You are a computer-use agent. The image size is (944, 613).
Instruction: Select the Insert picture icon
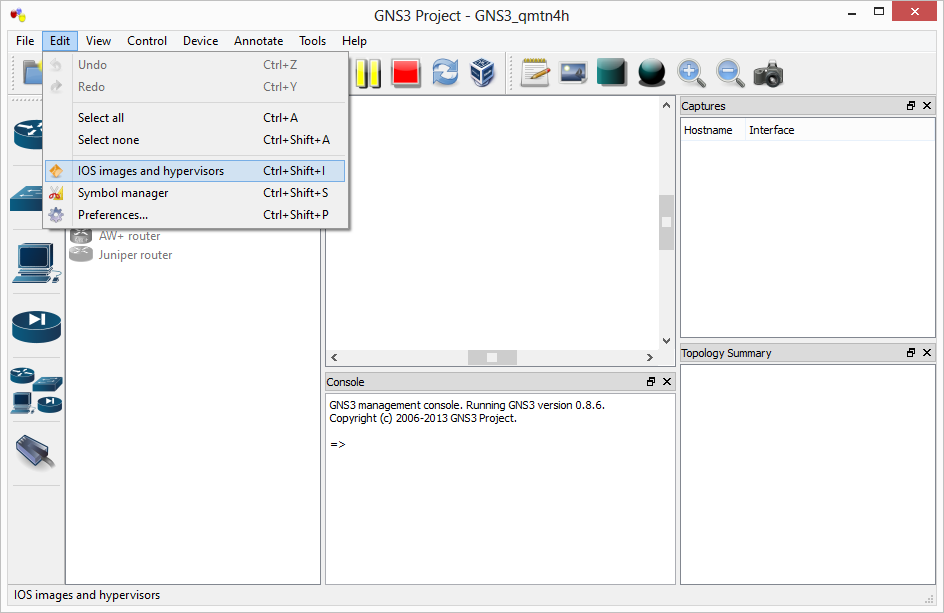[x=573, y=73]
